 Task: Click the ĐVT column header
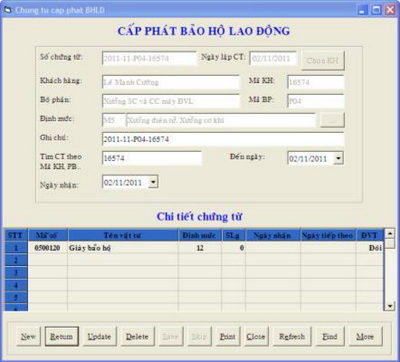370,235
